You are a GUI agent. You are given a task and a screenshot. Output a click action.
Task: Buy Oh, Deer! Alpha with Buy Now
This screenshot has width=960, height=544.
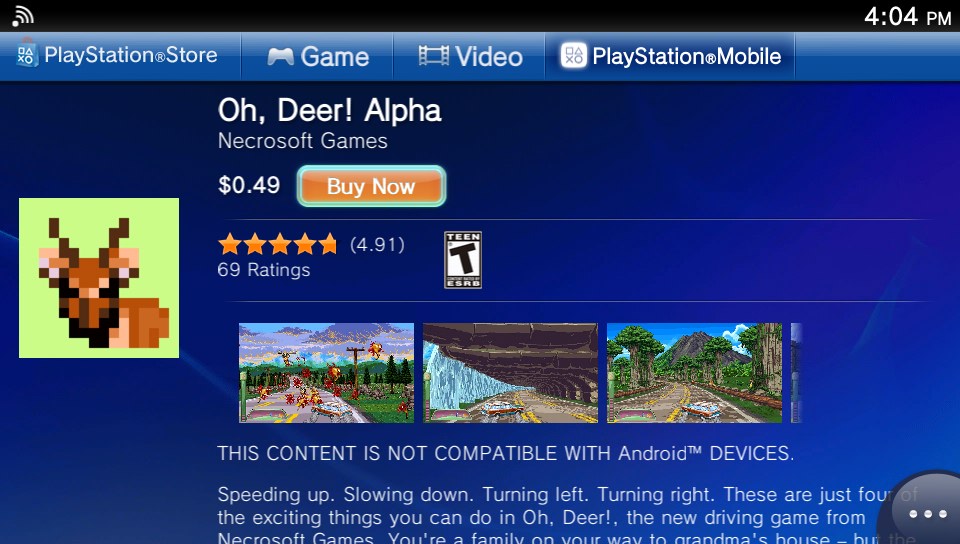pos(371,186)
